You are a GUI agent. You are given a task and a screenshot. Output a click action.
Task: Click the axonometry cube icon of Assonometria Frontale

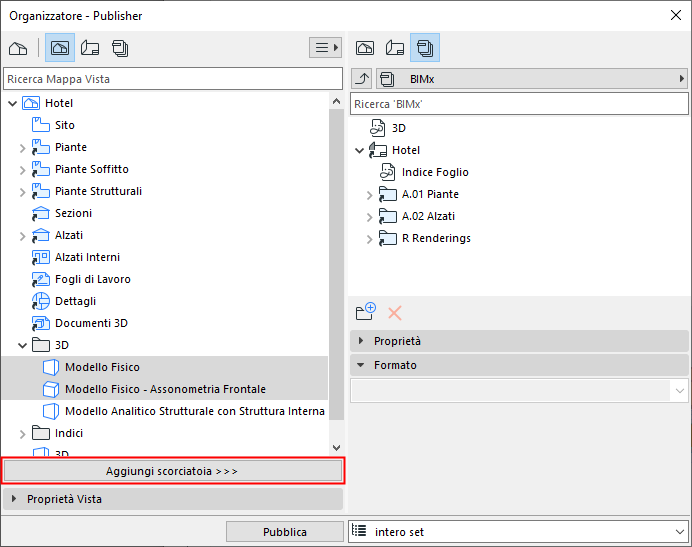(51, 389)
